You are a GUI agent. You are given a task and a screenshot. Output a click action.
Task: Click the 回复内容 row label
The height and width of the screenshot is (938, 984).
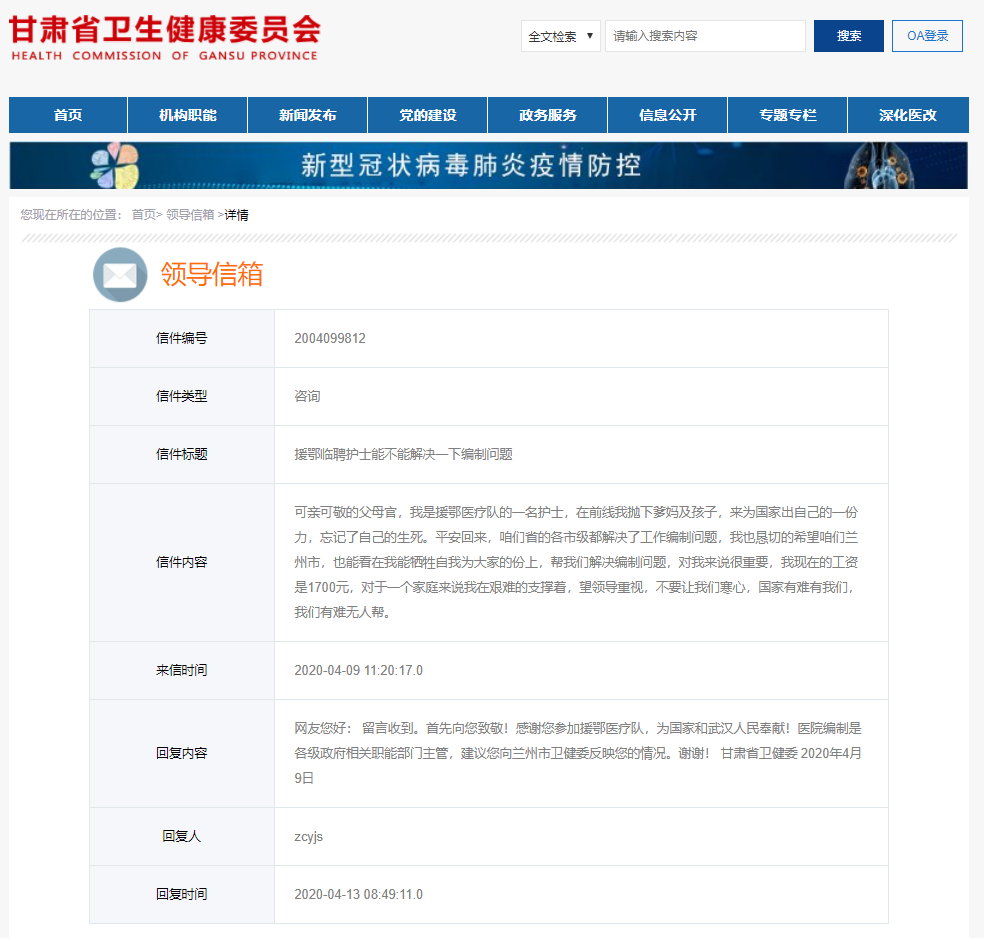point(181,753)
